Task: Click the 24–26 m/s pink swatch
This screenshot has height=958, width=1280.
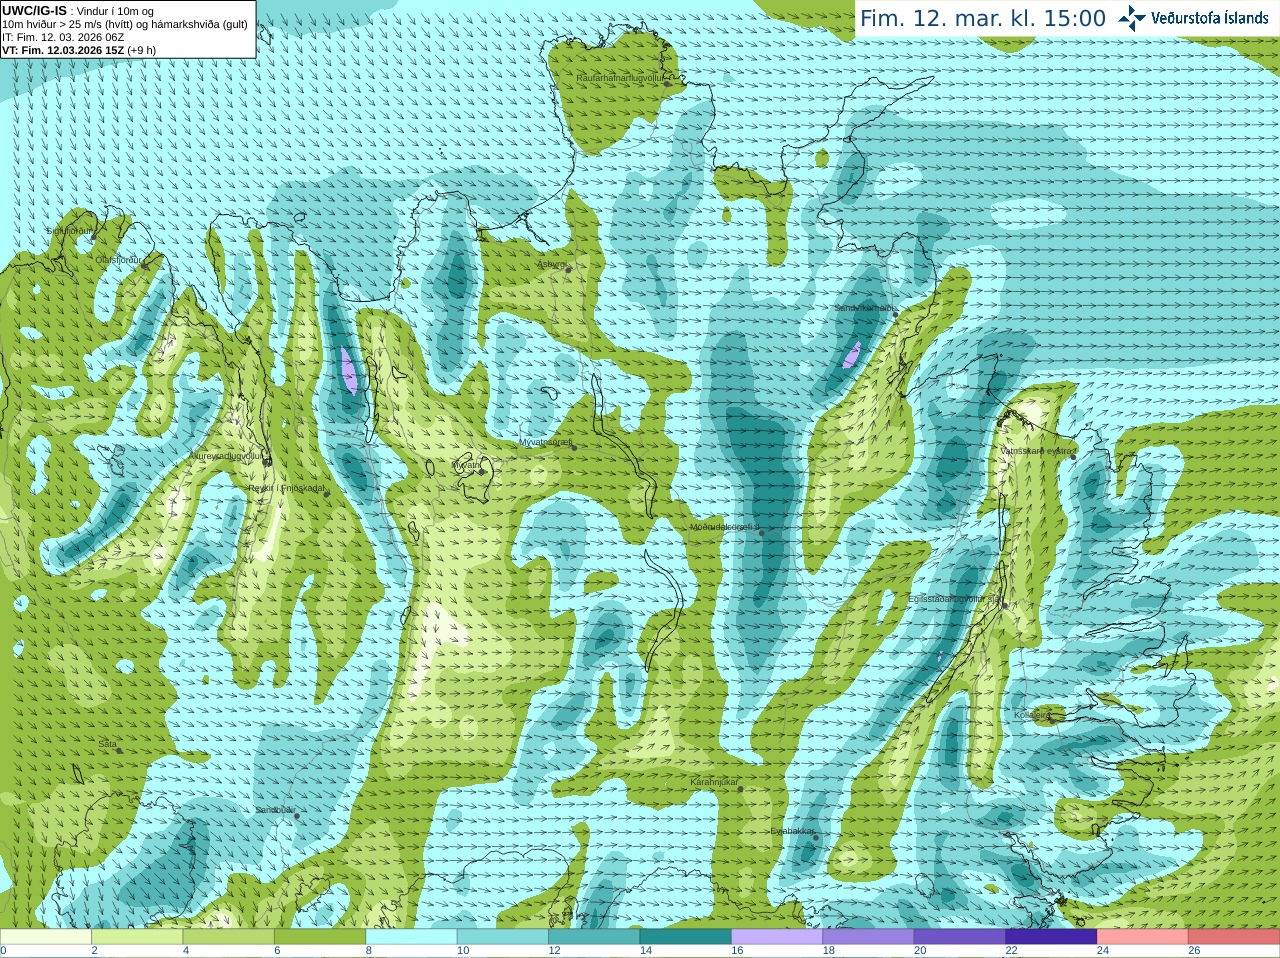Action: coord(1143,937)
